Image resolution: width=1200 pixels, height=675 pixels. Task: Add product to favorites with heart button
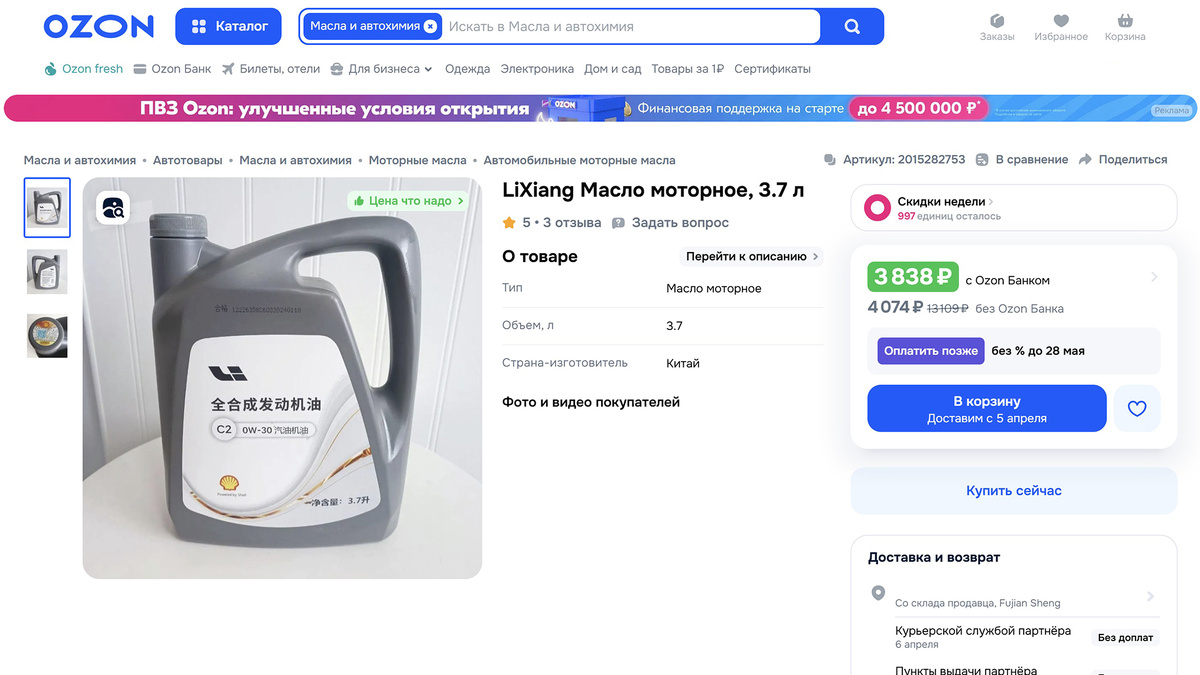click(1137, 408)
